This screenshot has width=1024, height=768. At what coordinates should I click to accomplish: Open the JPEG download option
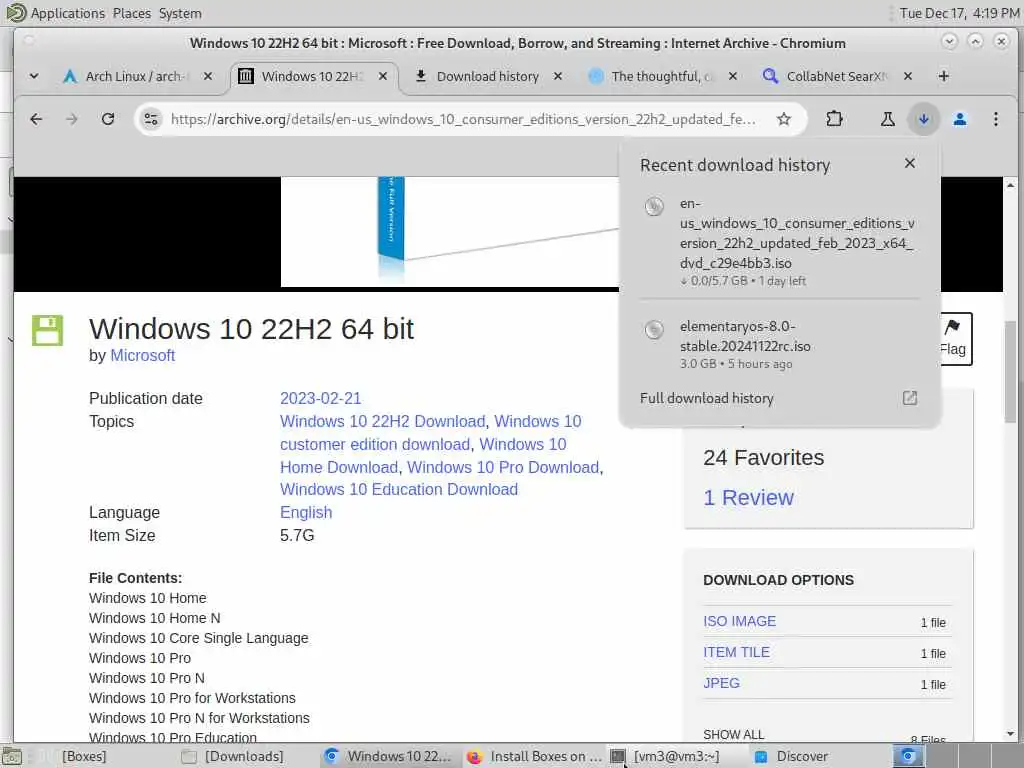721,683
